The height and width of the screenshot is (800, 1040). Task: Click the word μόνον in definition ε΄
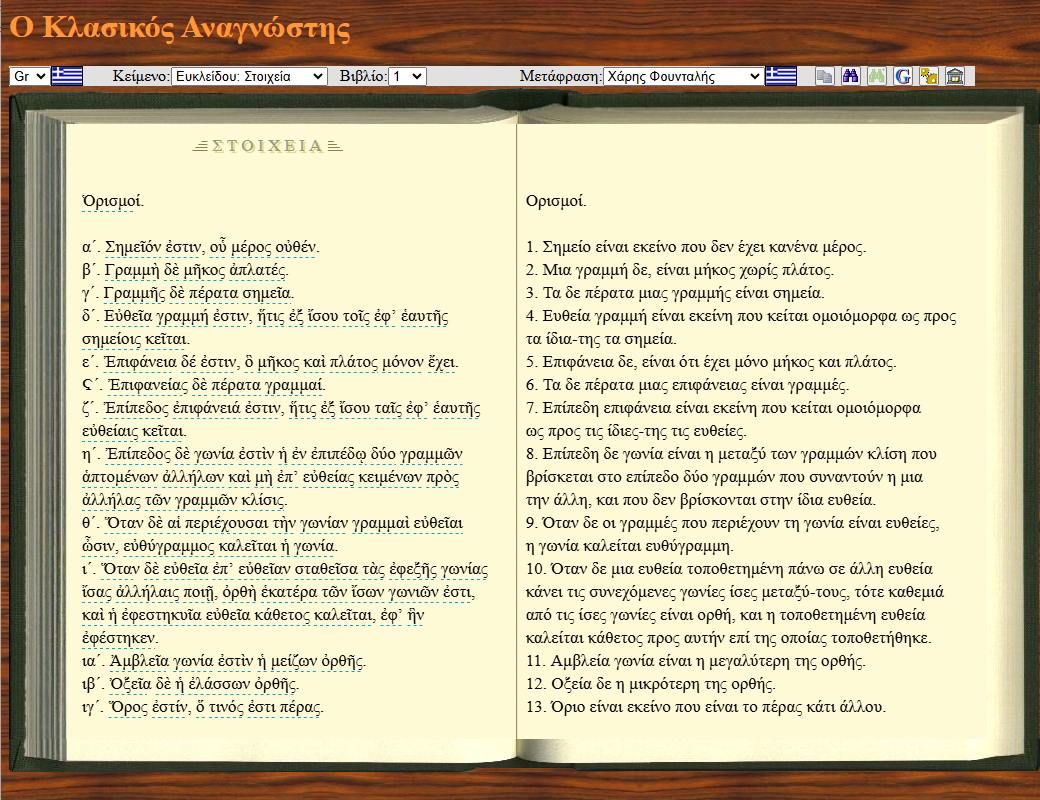403,362
